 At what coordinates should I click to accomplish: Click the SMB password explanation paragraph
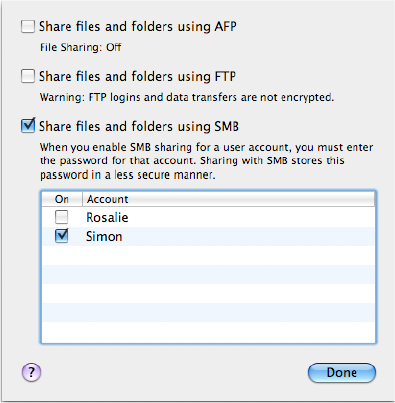[x=207, y=161]
